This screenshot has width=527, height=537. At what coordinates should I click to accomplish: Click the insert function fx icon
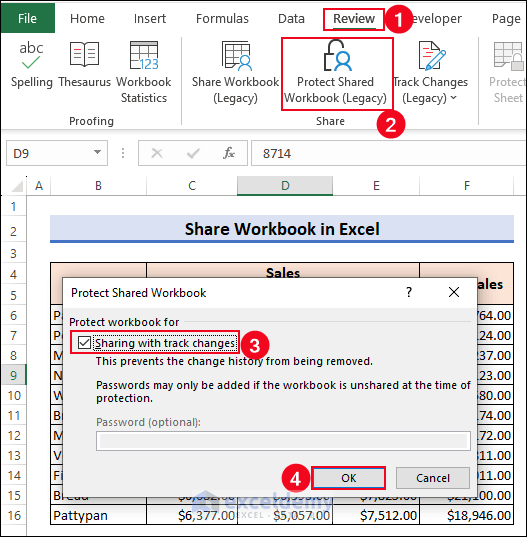pyautogui.click(x=229, y=153)
